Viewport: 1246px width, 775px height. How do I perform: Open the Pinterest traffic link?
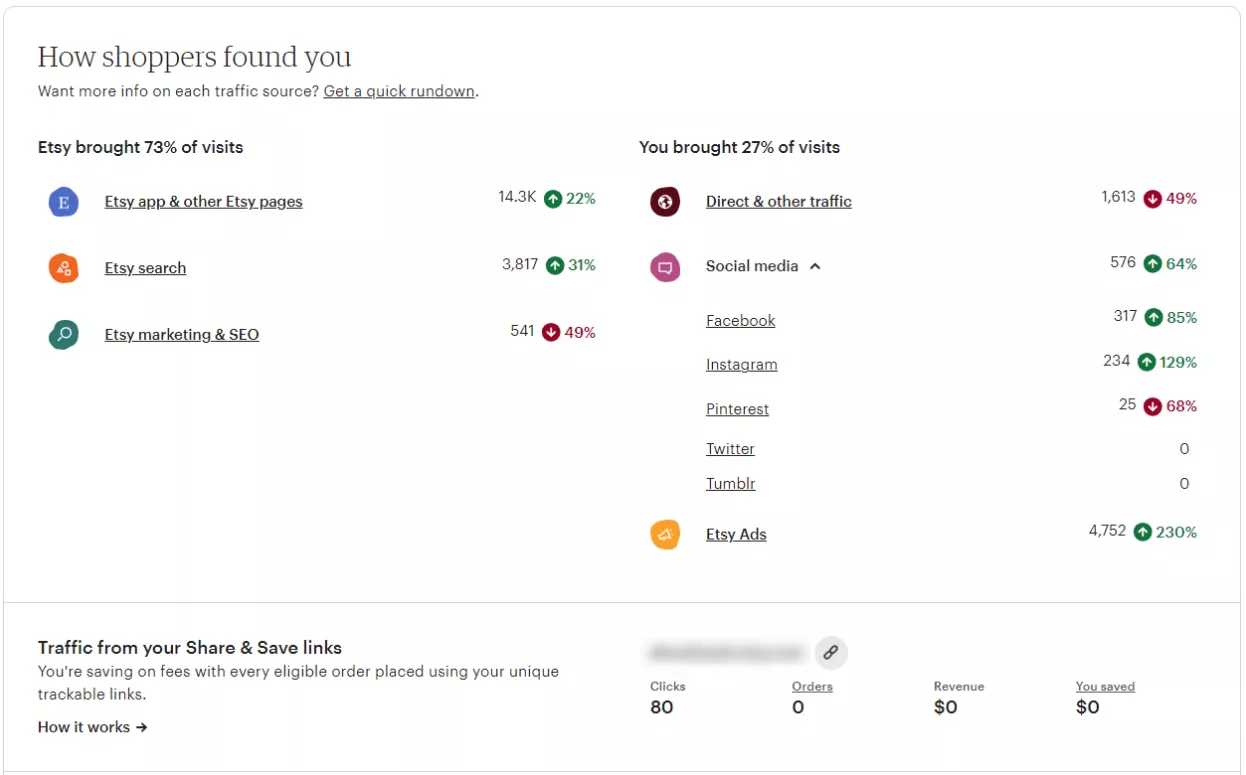pyautogui.click(x=737, y=409)
